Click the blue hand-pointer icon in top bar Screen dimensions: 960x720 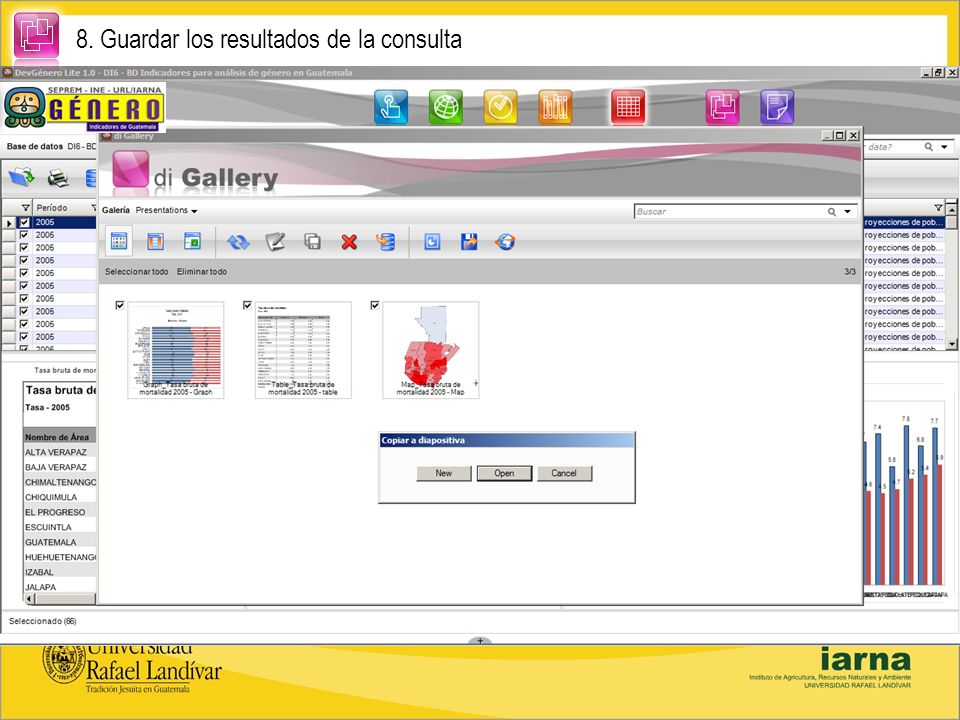click(391, 107)
